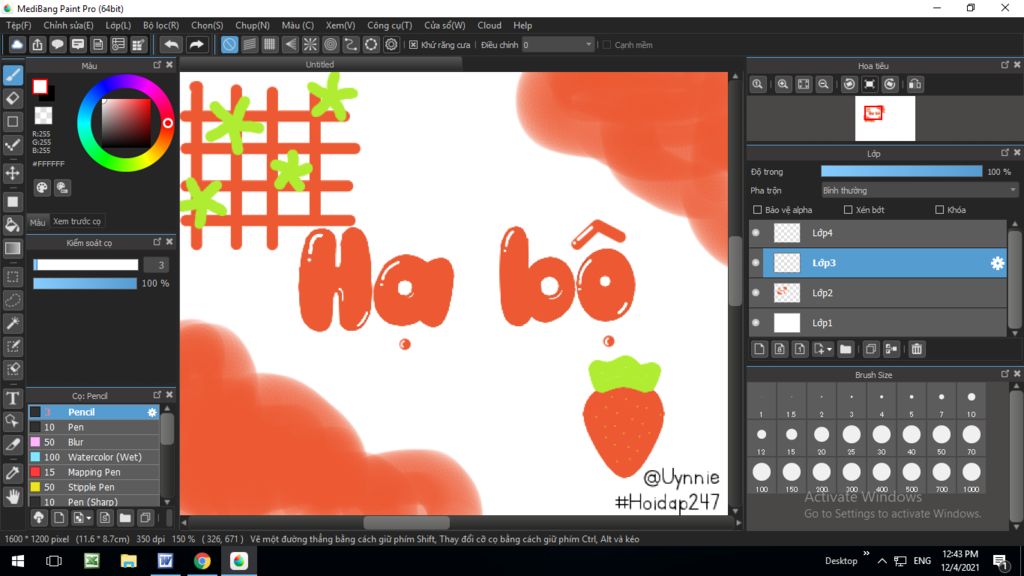Viewport: 1024px width, 576px height.
Task: Add a new layer folder
Action: point(845,349)
